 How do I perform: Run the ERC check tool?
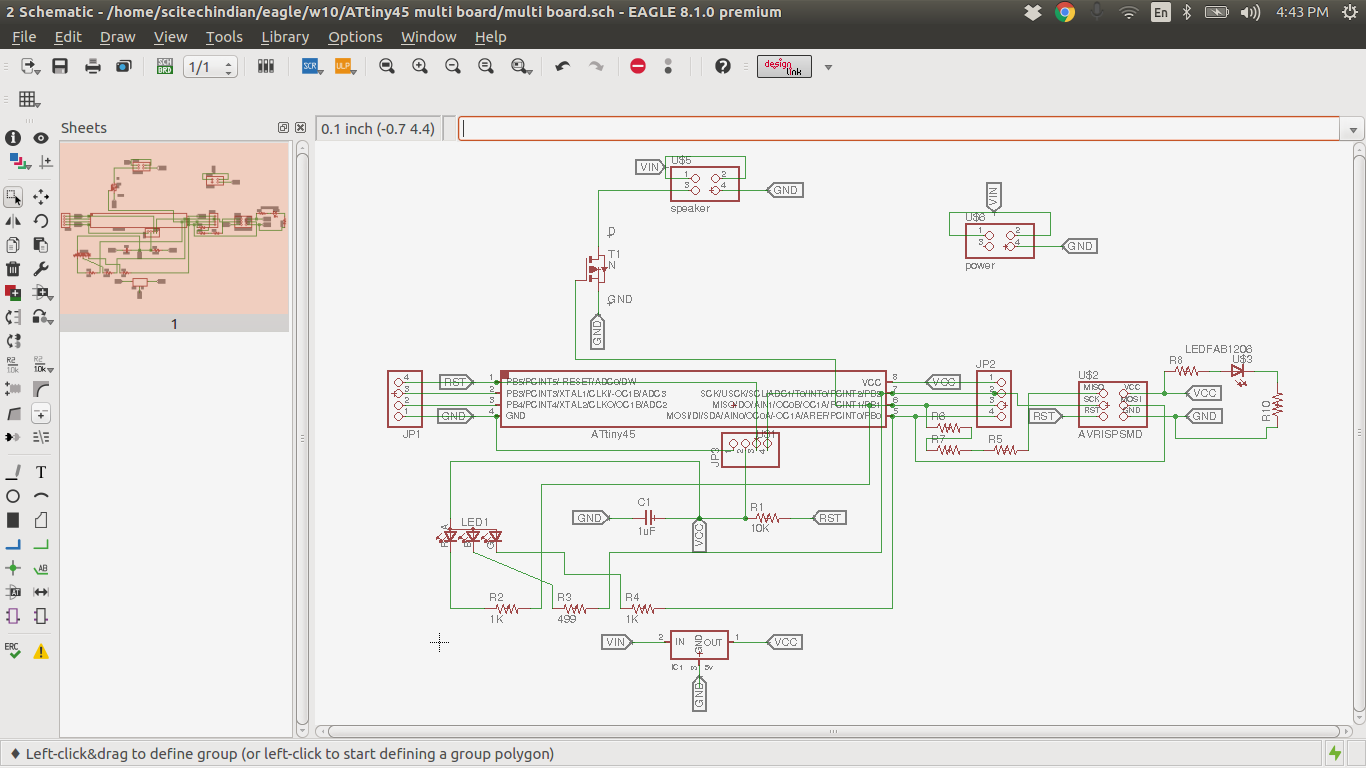coord(13,650)
